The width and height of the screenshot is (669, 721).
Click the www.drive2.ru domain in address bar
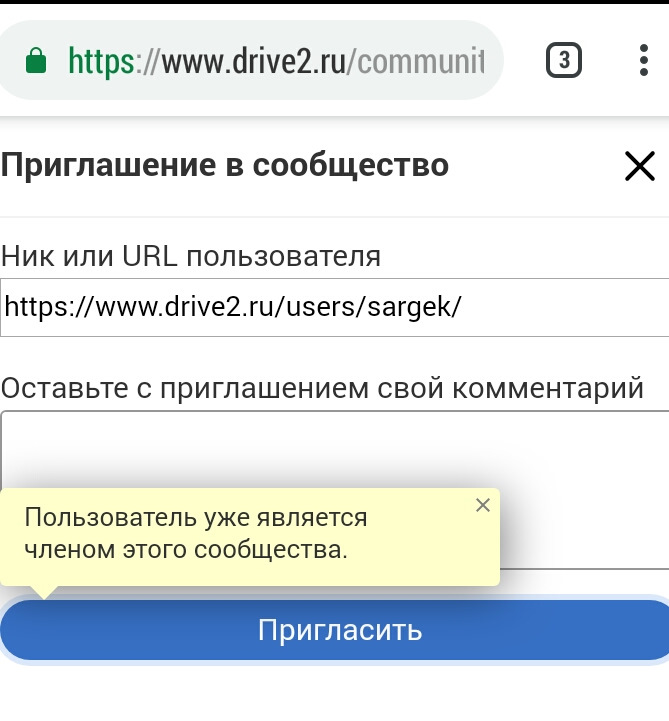(249, 62)
